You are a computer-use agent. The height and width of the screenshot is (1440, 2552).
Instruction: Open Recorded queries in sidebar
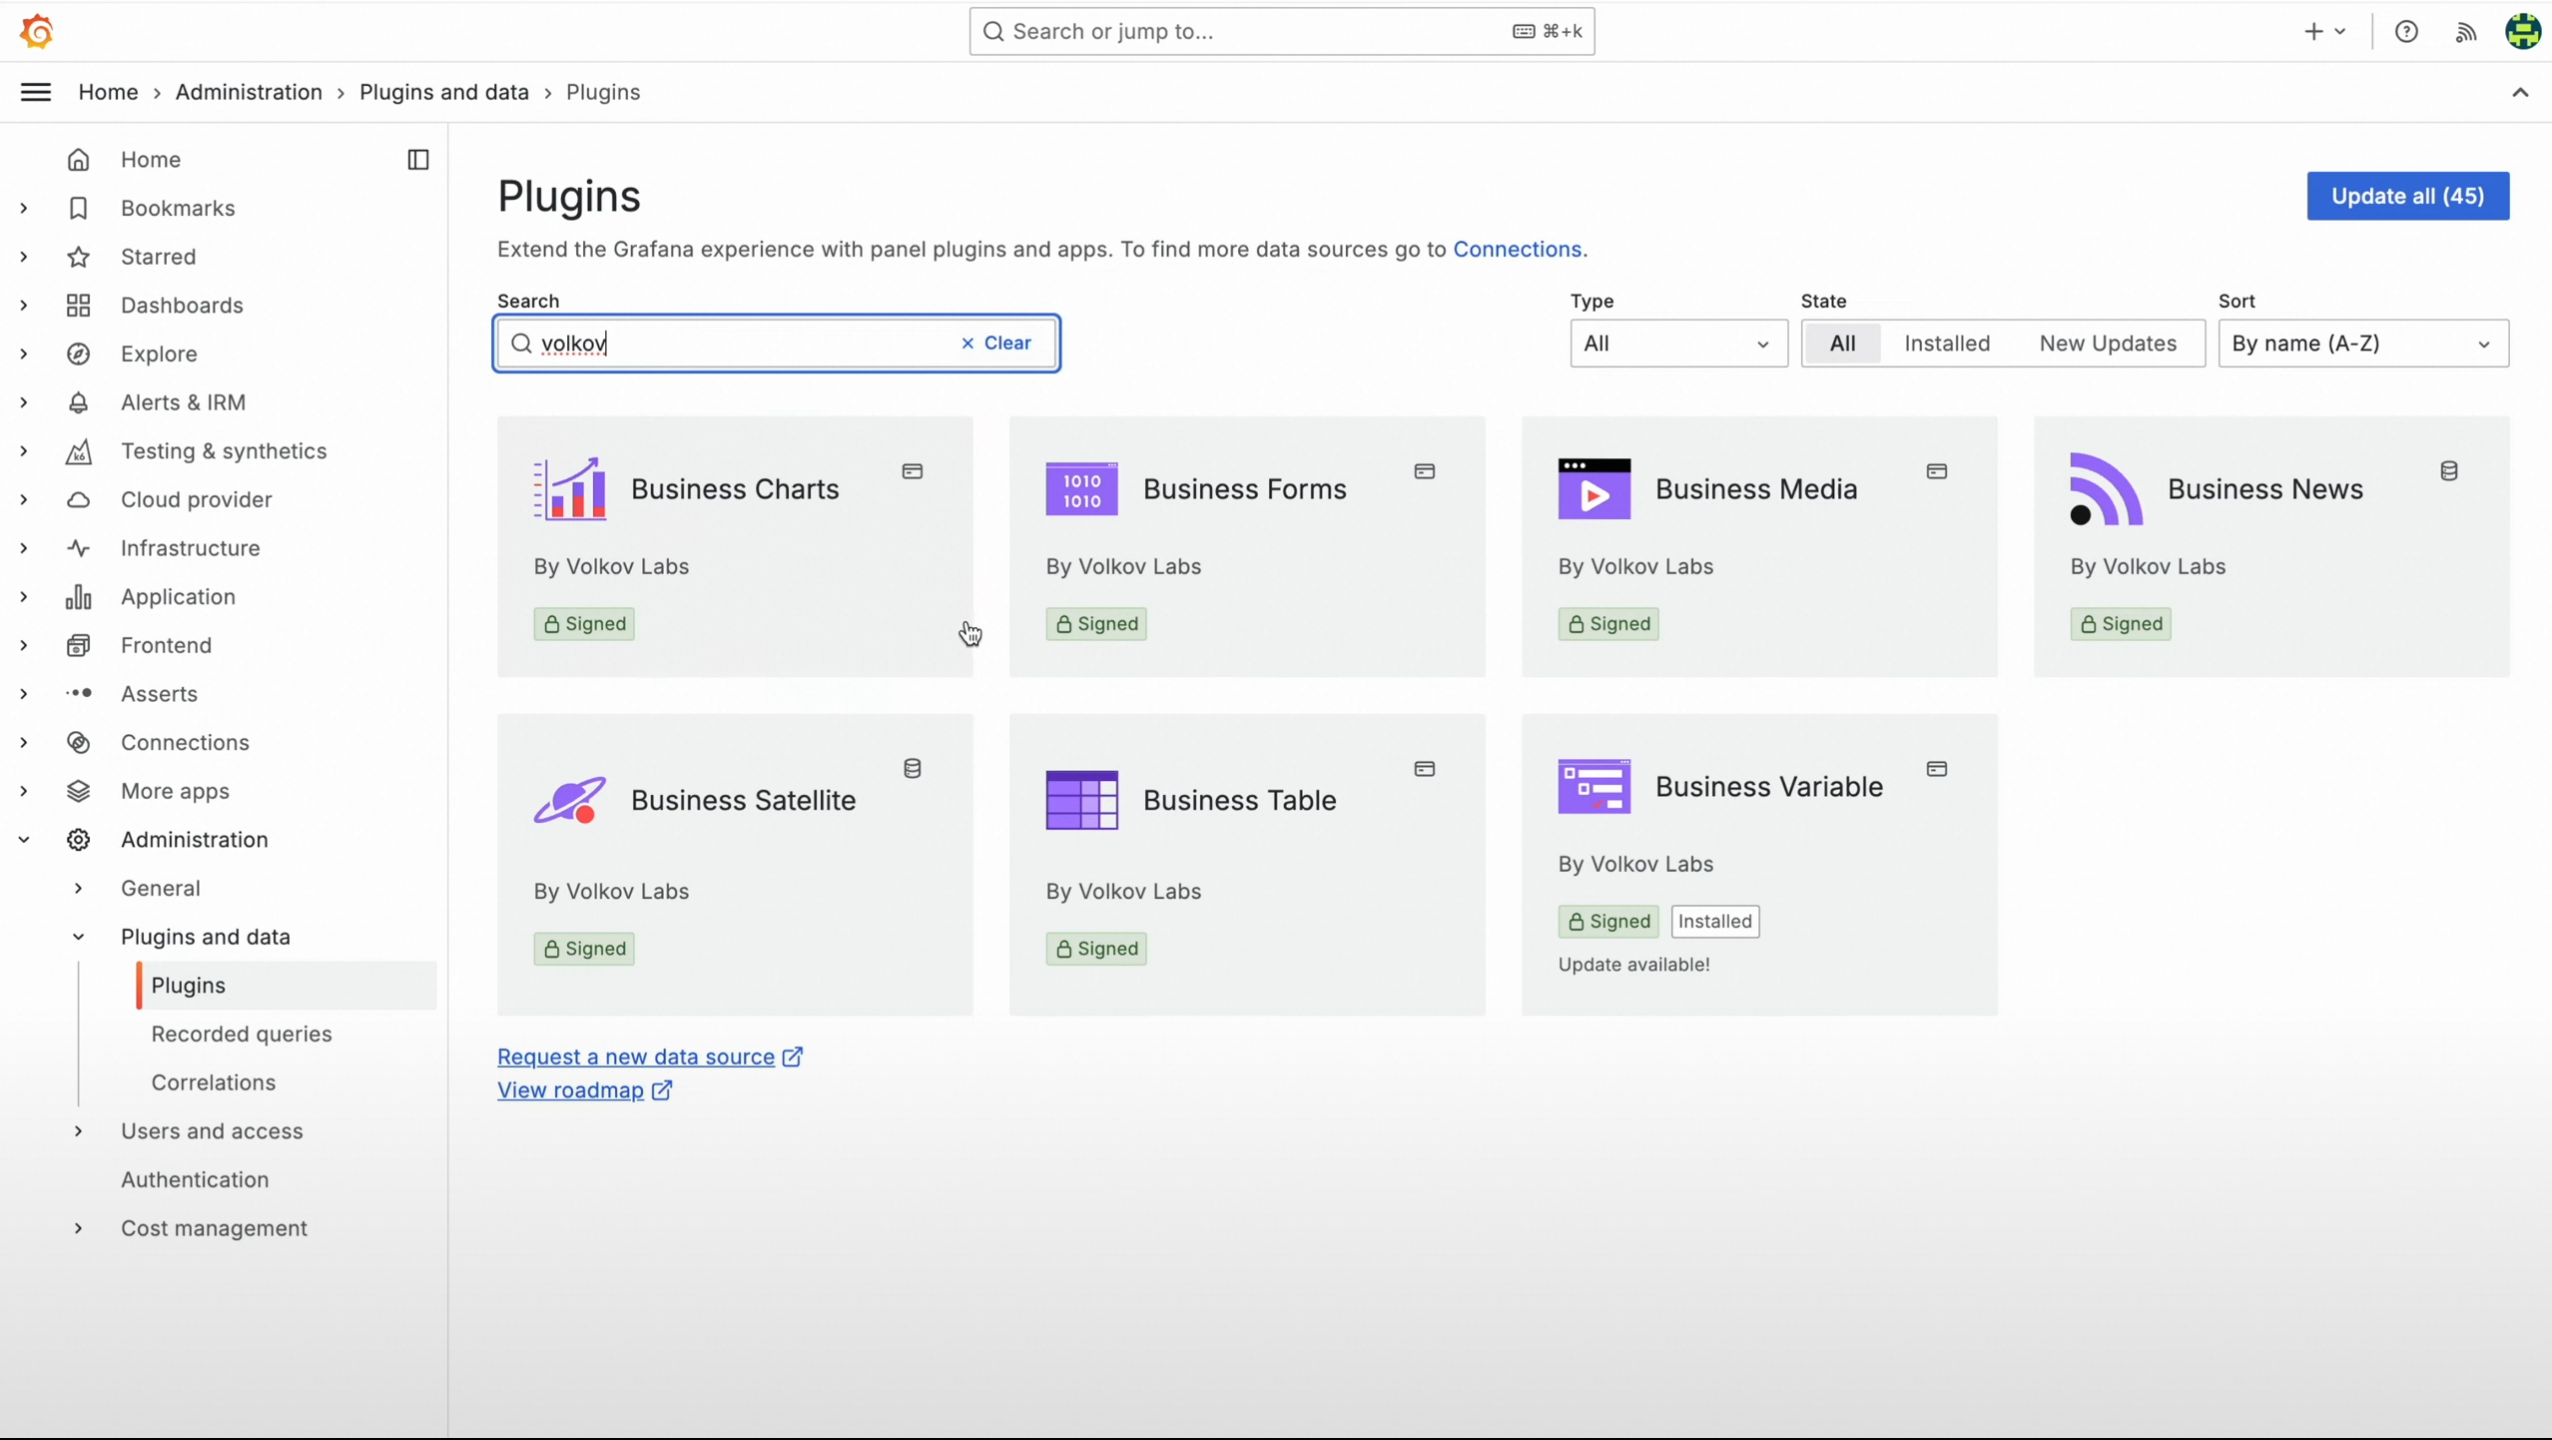pyautogui.click(x=241, y=1034)
